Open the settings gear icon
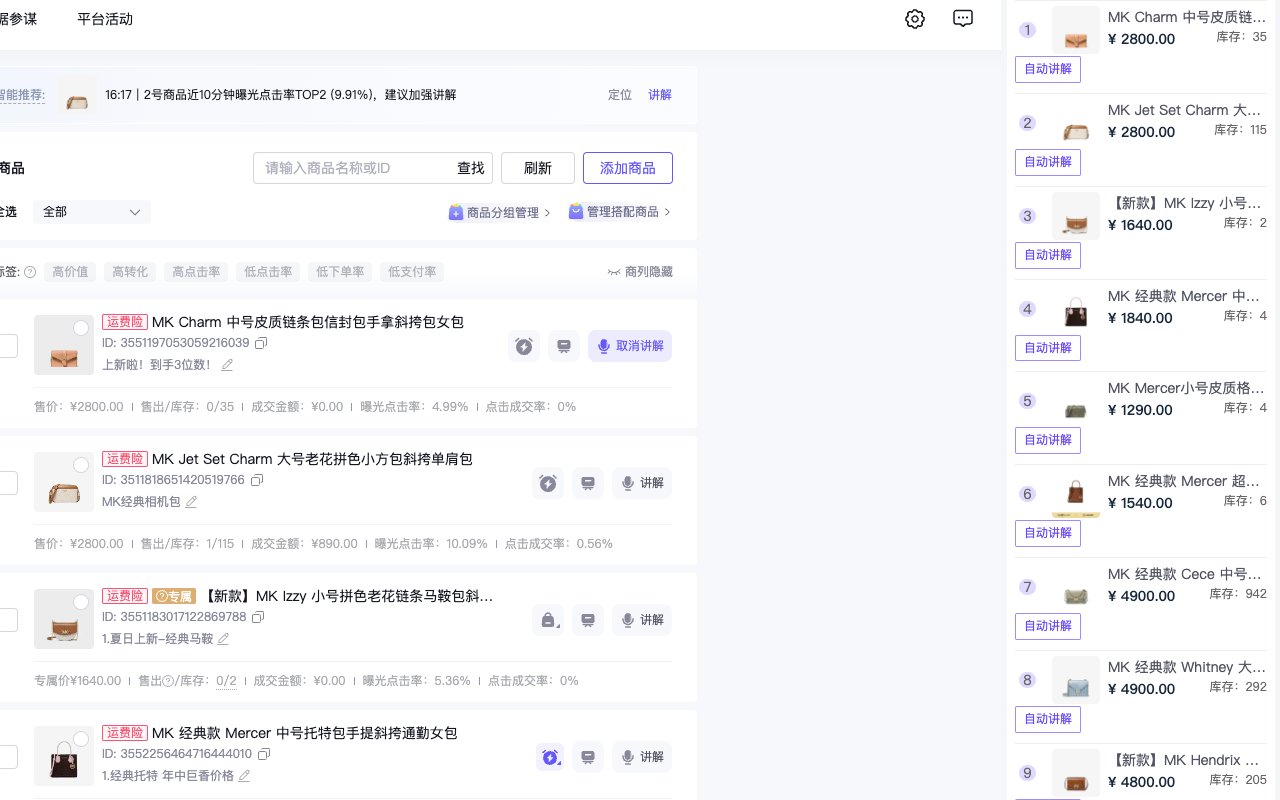This screenshot has height=800, width=1280. pos(915,19)
